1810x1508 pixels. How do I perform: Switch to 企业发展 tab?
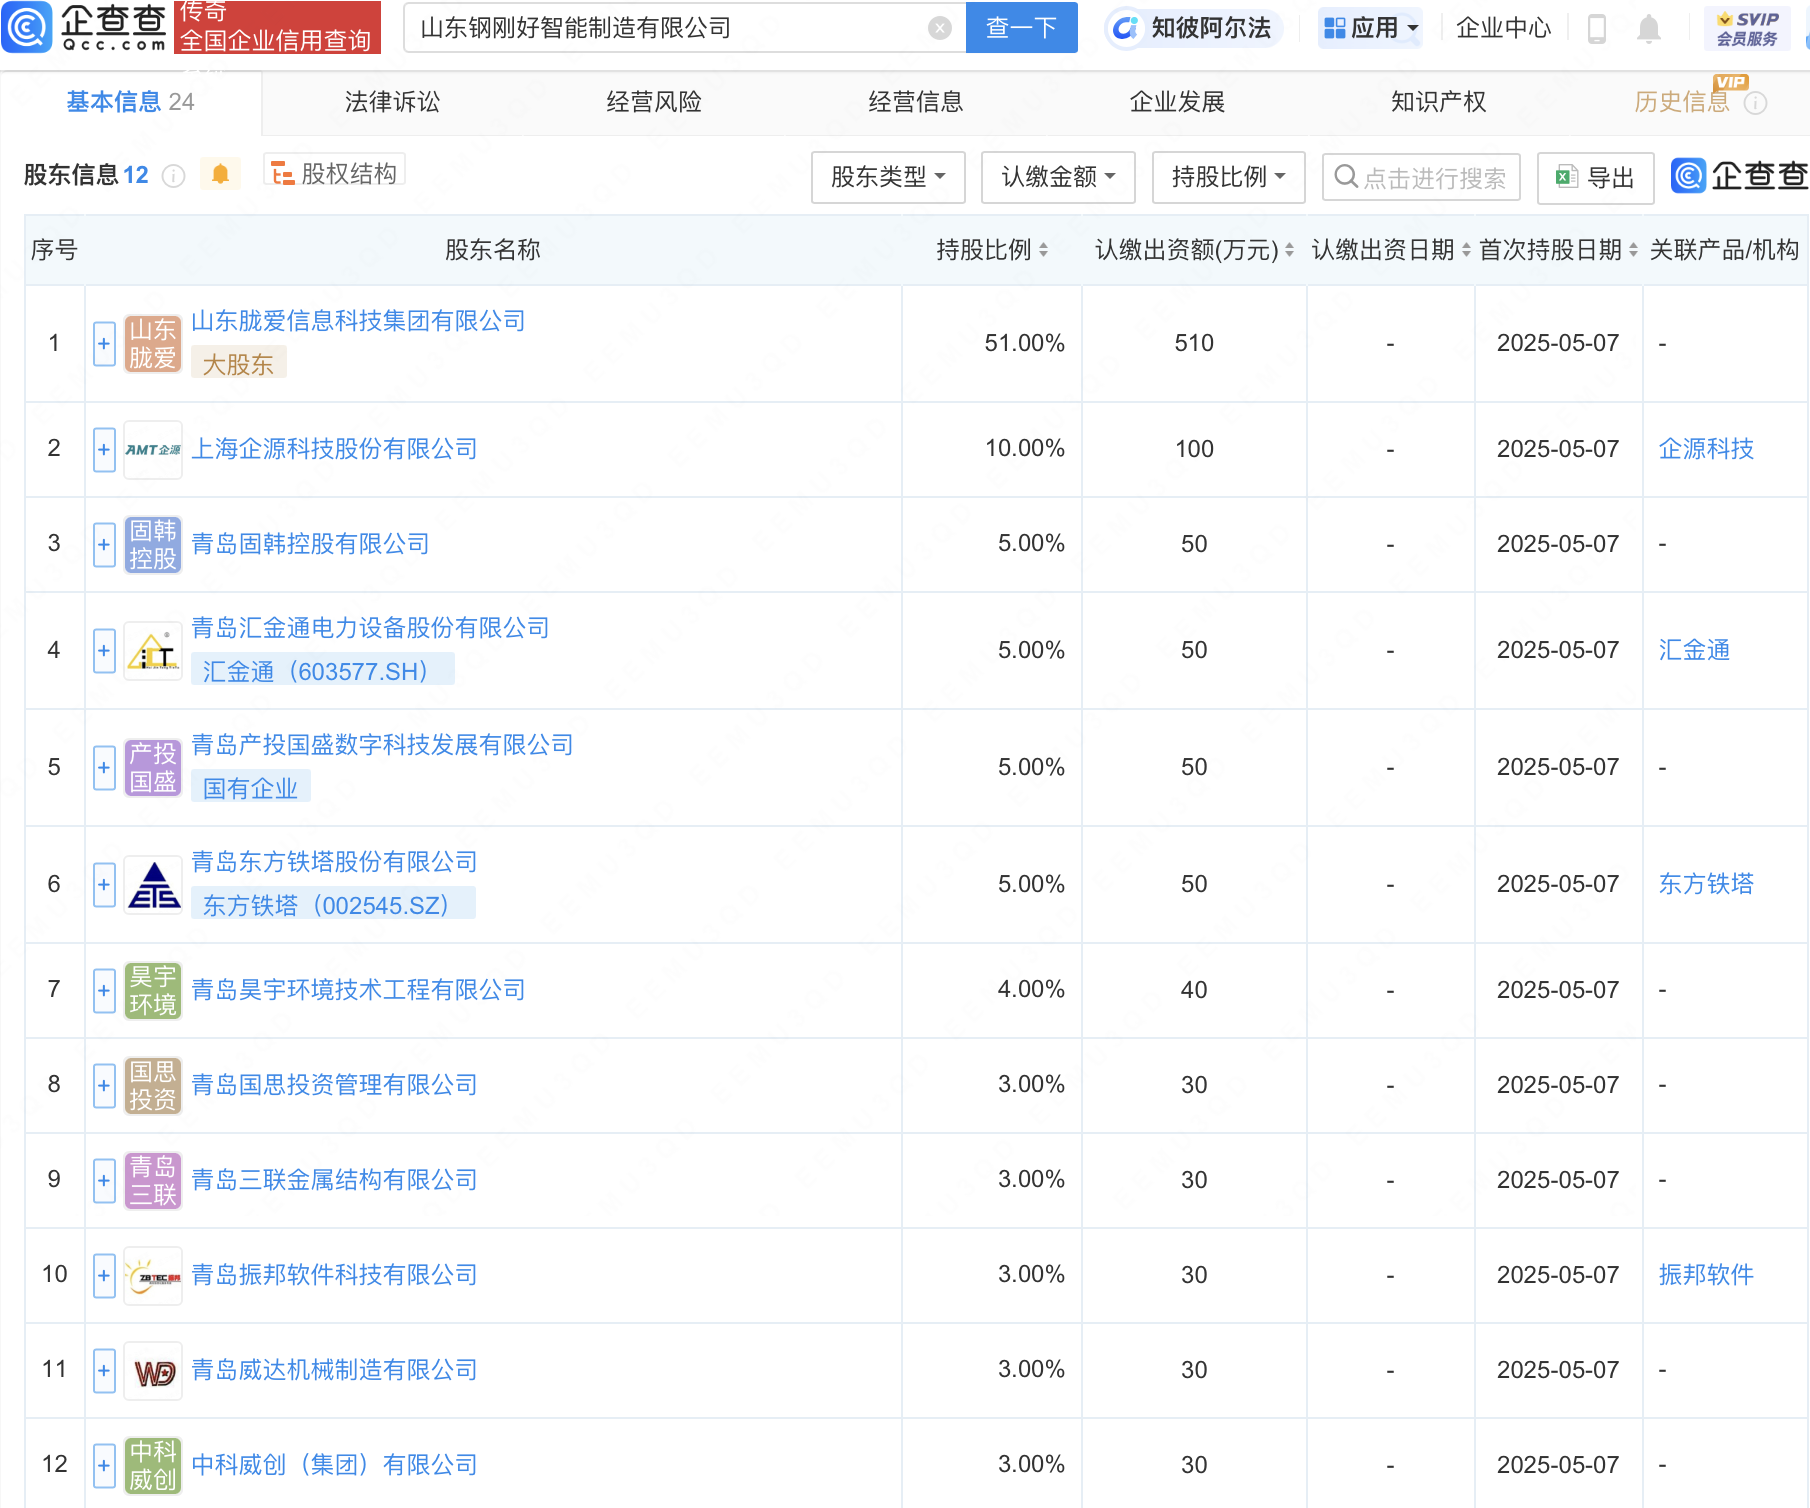[1177, 102]
